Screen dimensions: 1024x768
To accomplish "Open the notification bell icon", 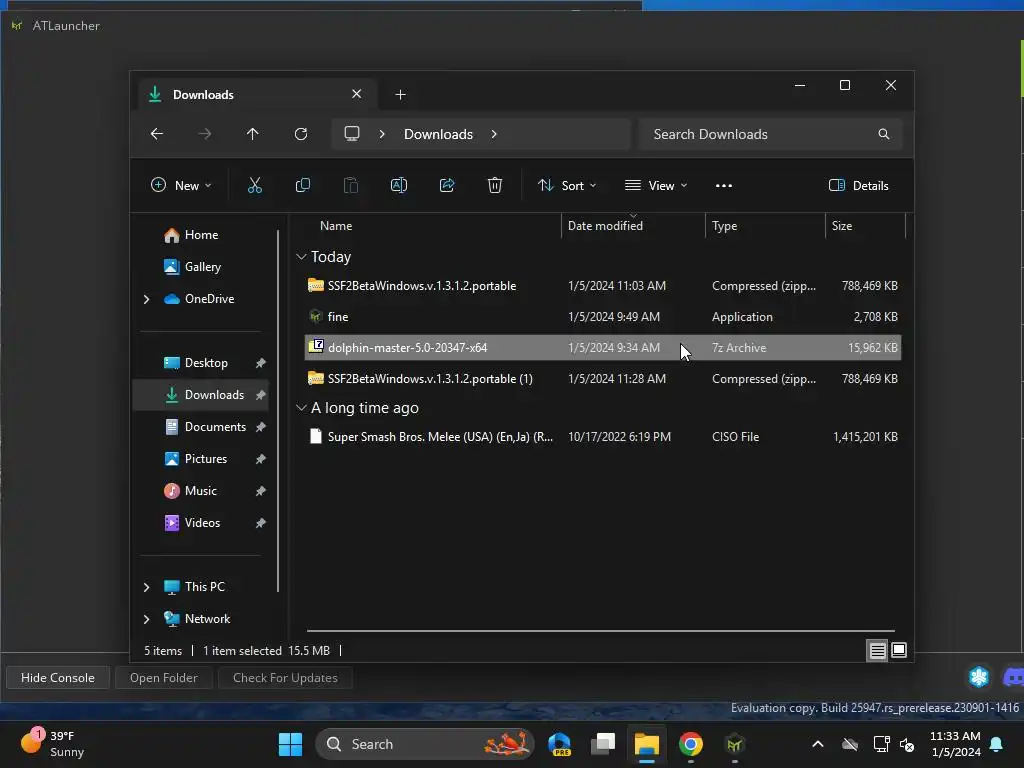I will click(x=997, y=744).
